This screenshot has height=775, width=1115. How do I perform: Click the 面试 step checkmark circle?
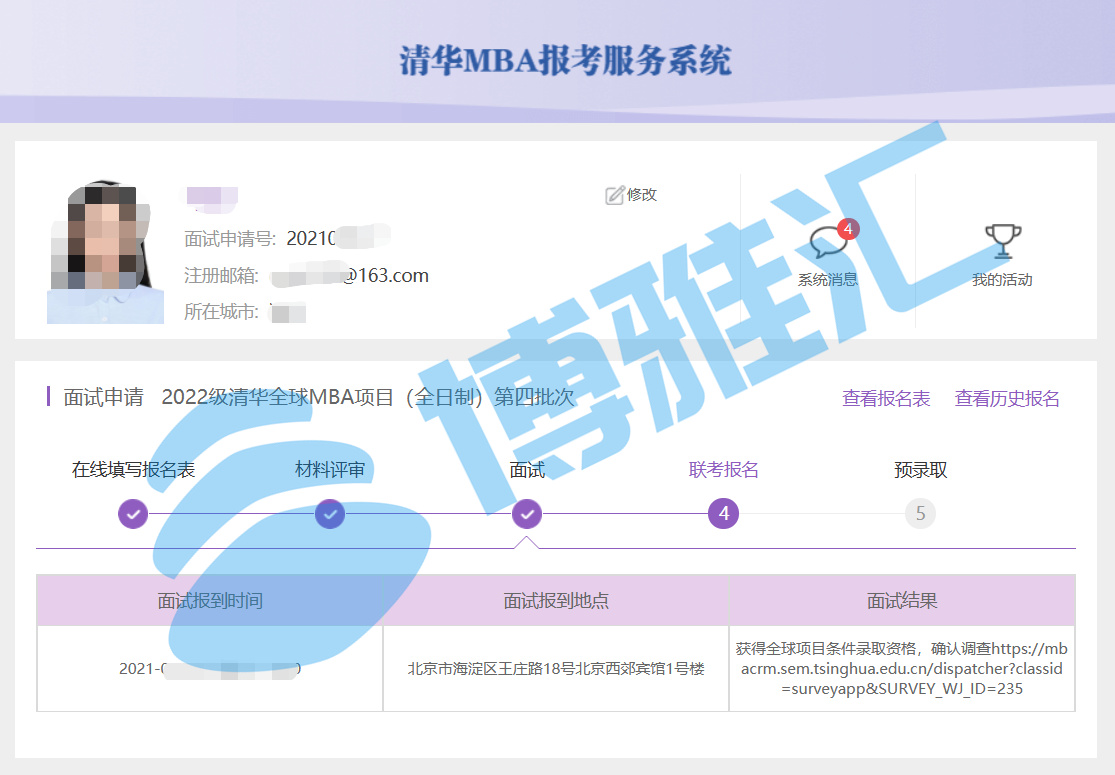coord(527,513)
